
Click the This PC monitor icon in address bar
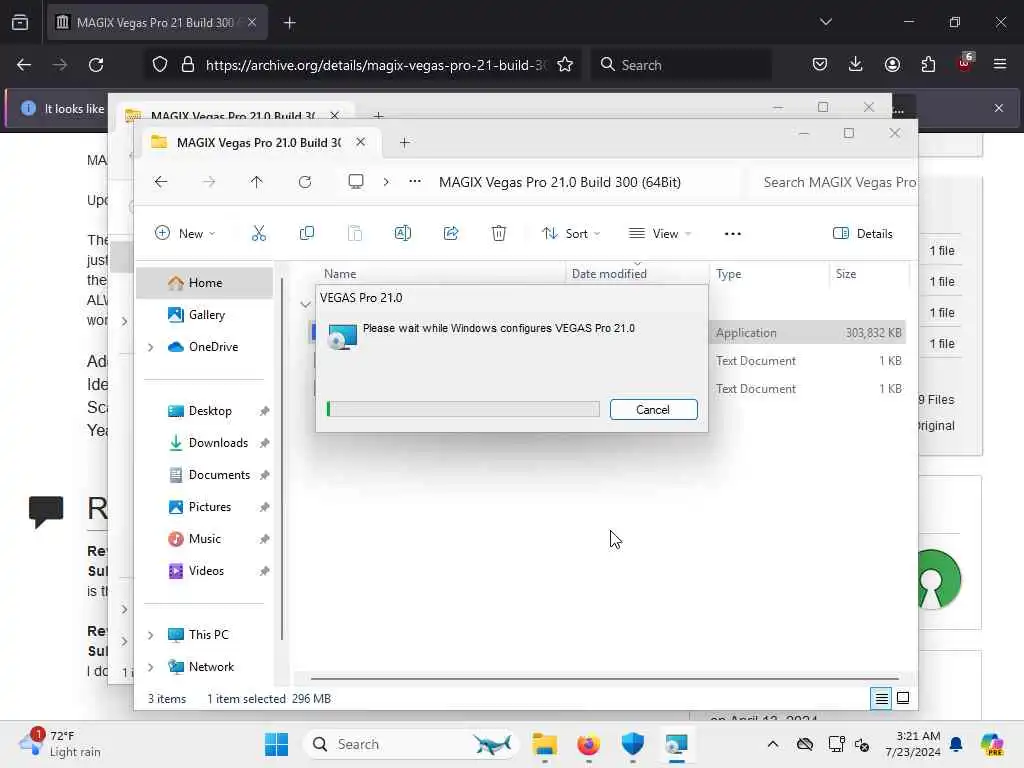[356, 182]
